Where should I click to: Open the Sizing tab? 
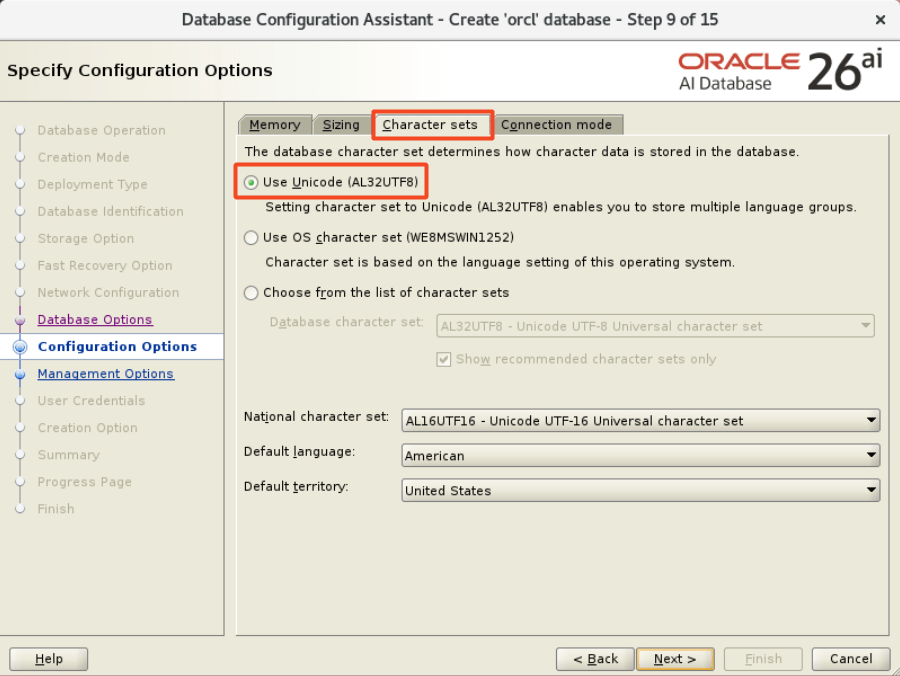(x=341, y=125)
